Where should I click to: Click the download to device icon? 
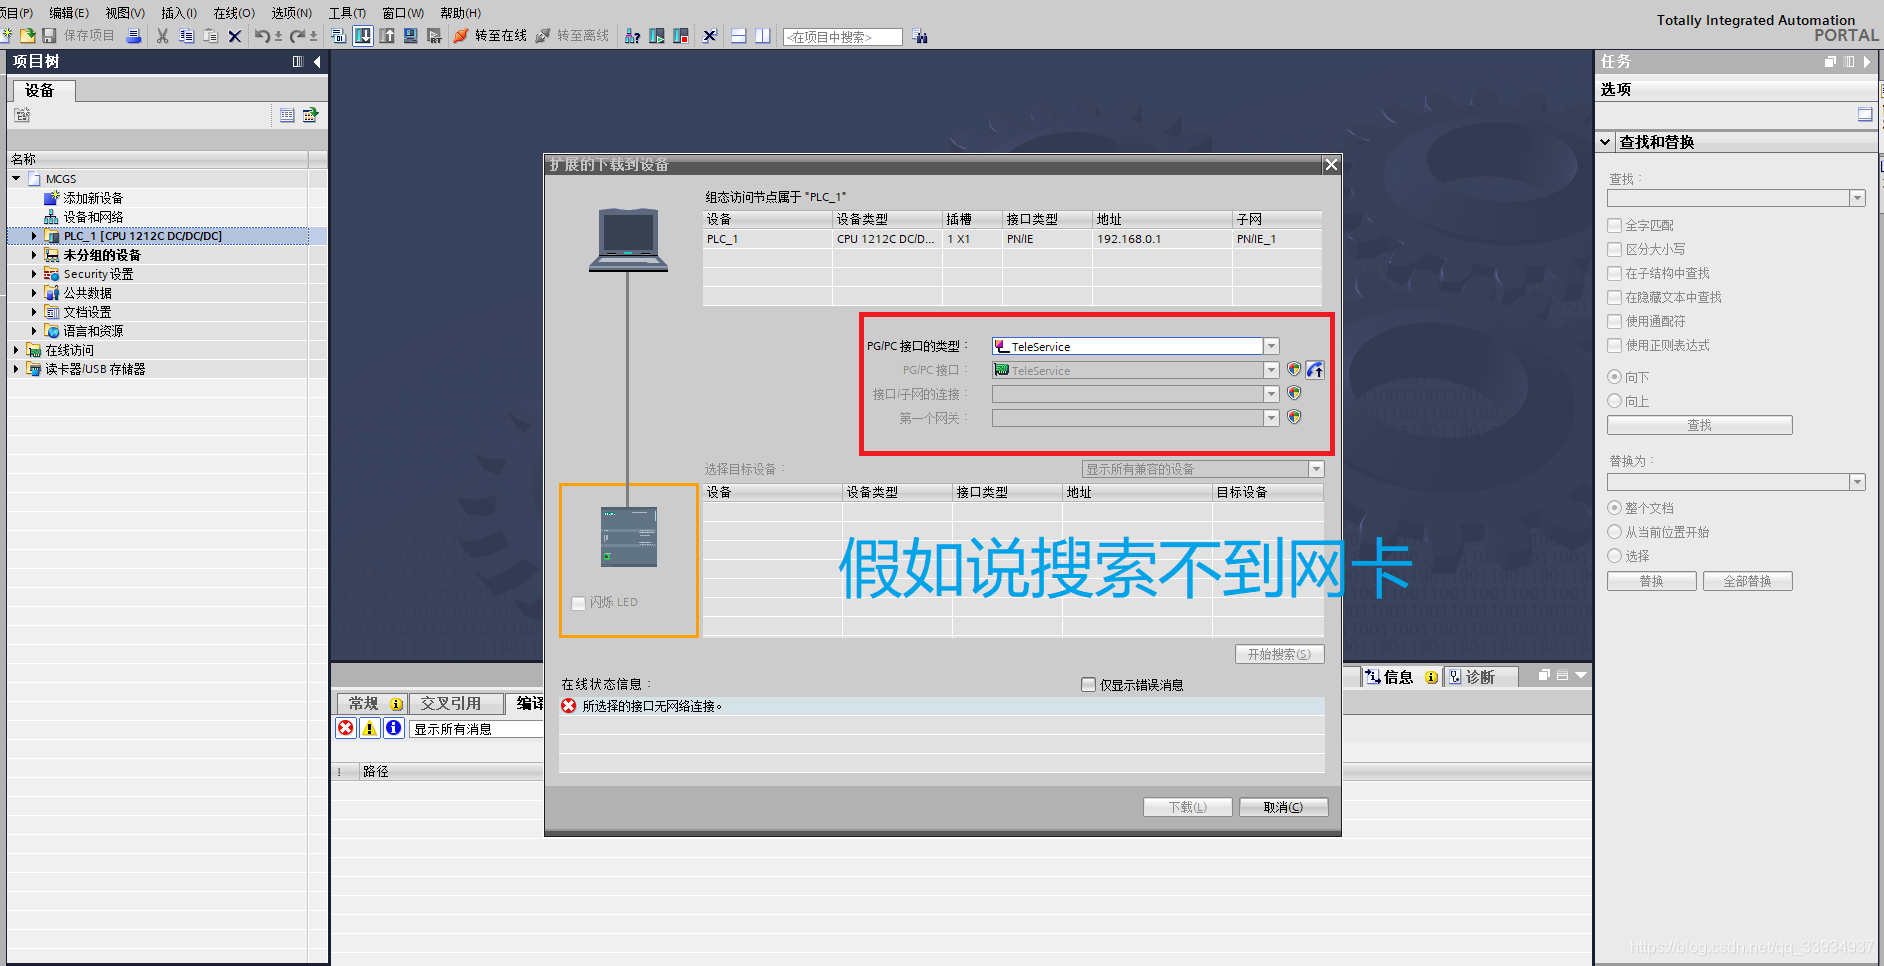click(363, 36)
